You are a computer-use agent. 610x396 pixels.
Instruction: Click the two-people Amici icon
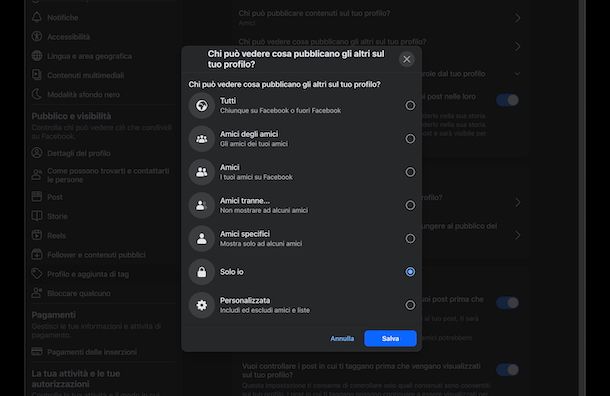point(202,172)
